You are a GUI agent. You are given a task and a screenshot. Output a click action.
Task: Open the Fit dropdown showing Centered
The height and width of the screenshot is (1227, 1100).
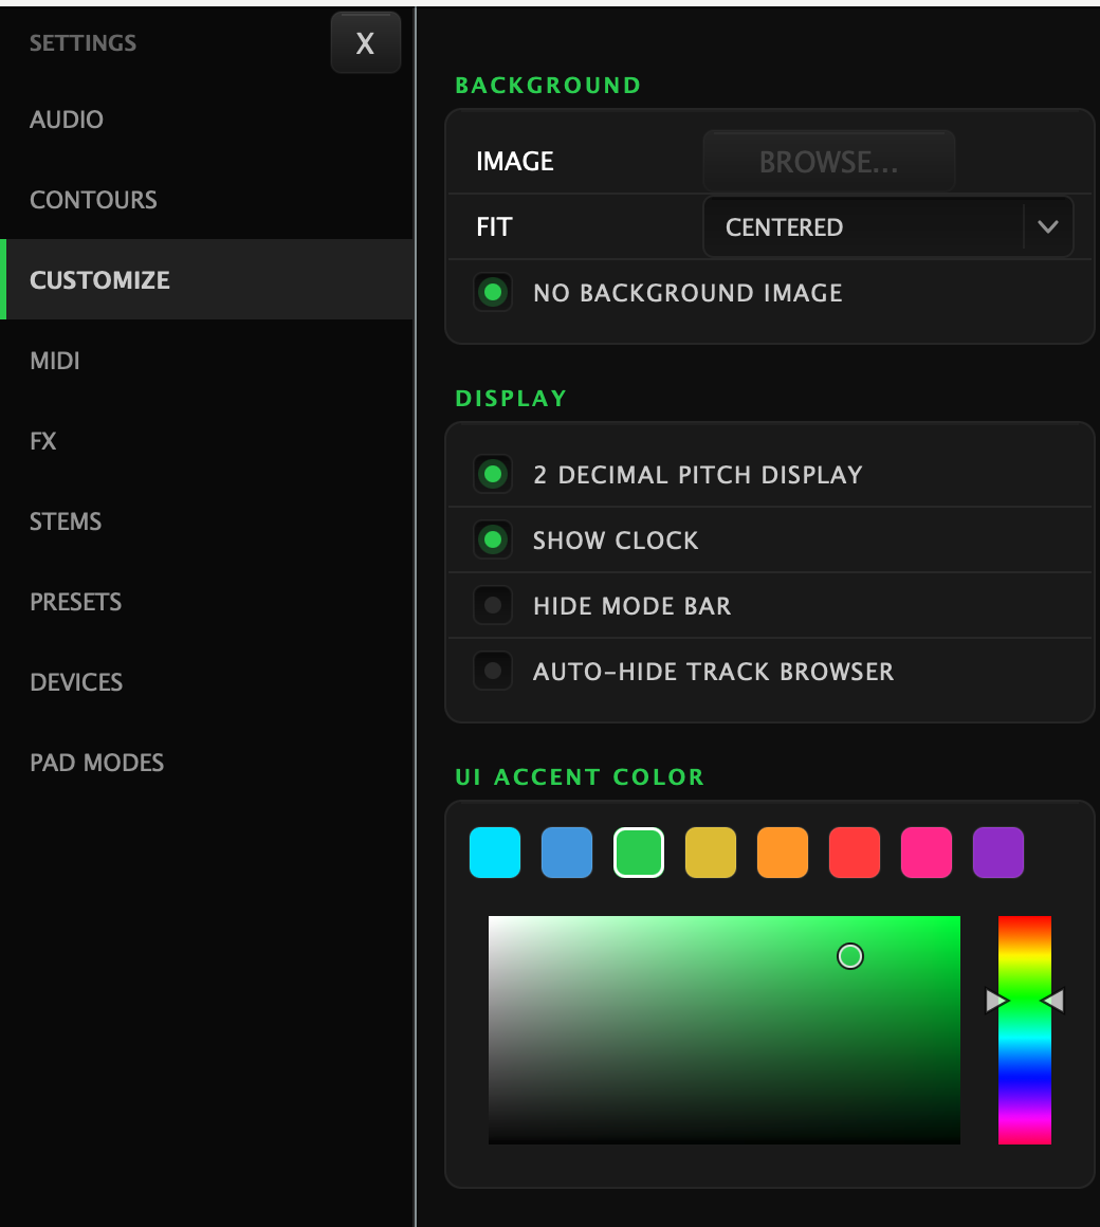point(888,227)
